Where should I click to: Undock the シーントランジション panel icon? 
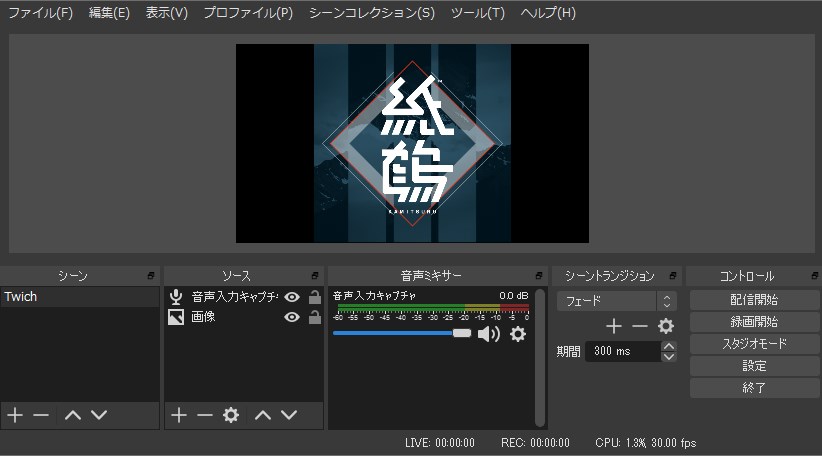click(673, 275)
